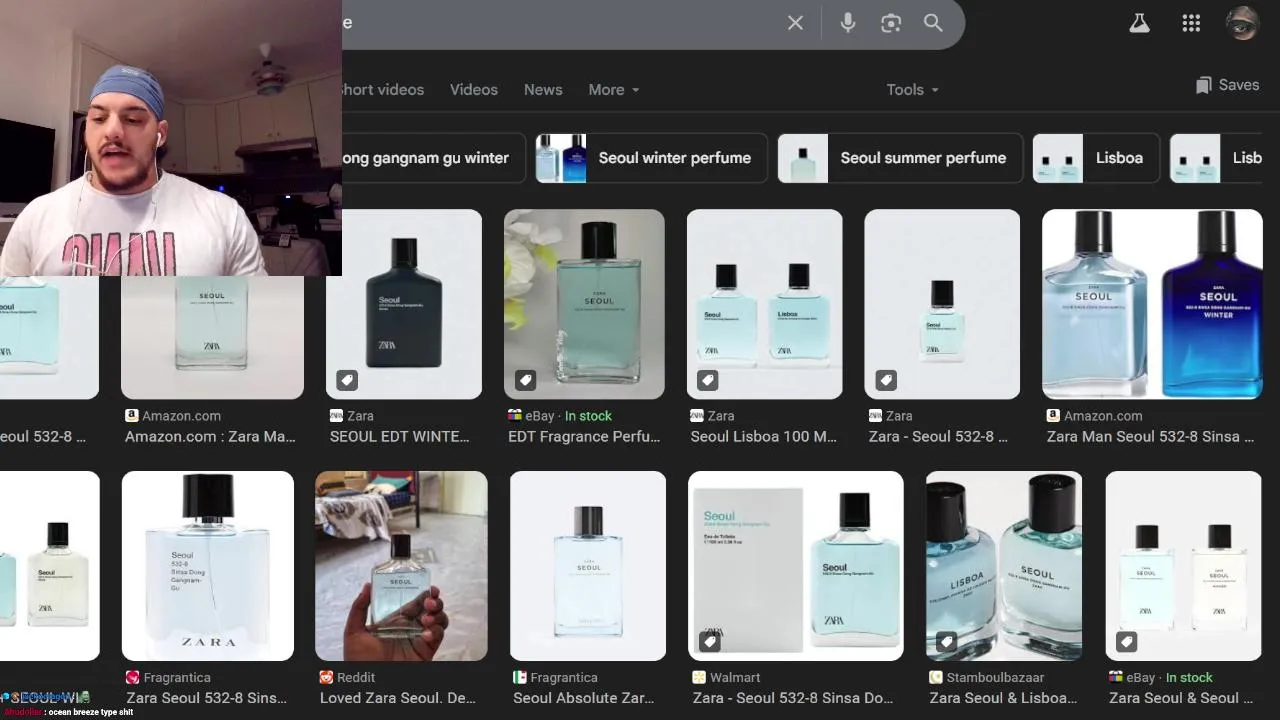The width and height of the screenshot is (1280, 720).
Task: Open Search Labs flask icon
Action: (1139, 23)
